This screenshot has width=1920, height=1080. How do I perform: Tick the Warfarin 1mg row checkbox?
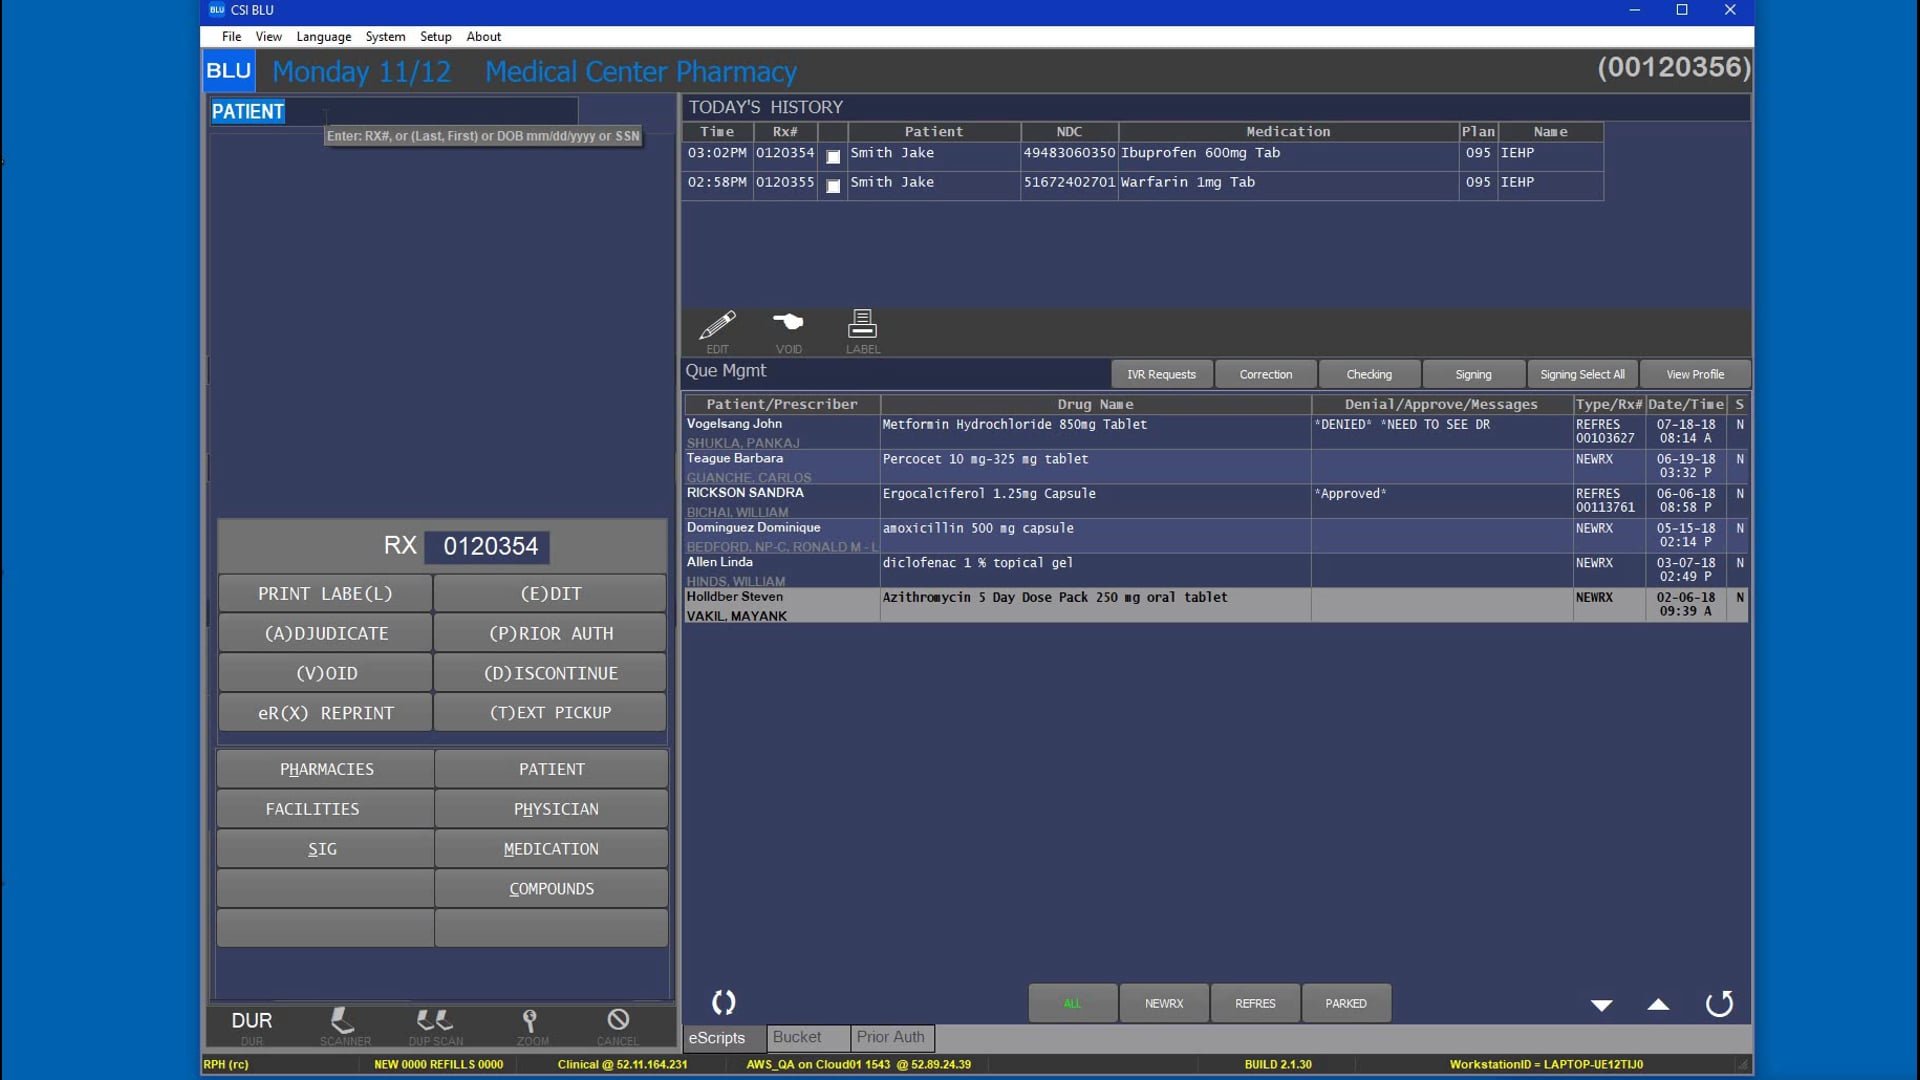[833, 186]
